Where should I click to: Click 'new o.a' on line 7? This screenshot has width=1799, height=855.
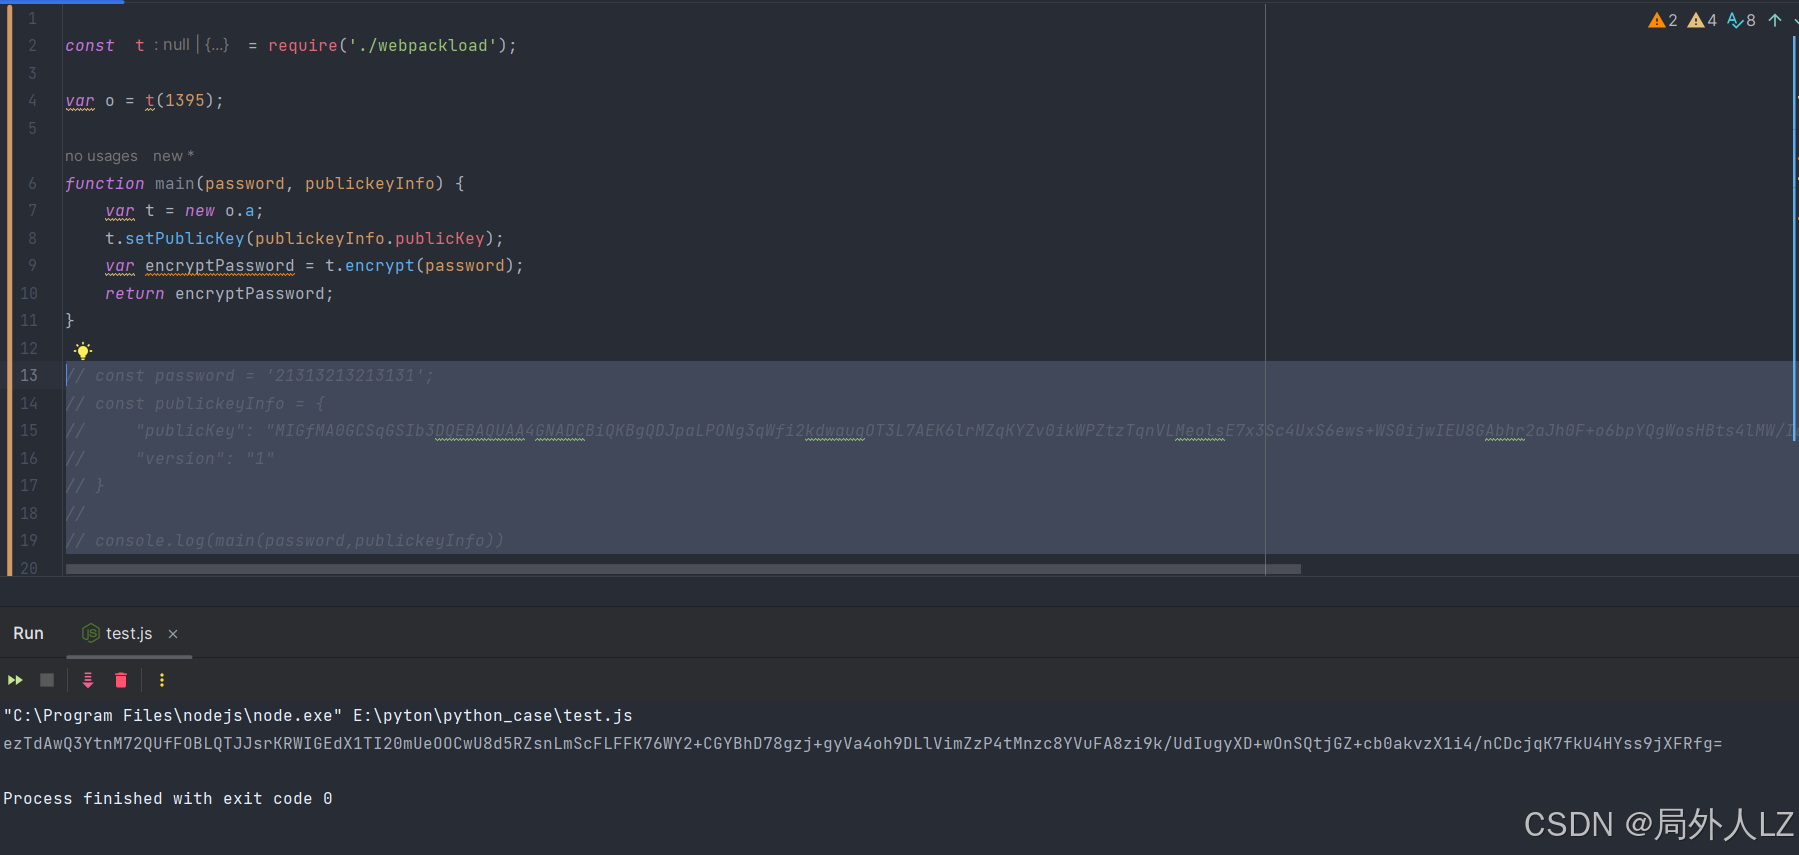click(x=219, y=210)
